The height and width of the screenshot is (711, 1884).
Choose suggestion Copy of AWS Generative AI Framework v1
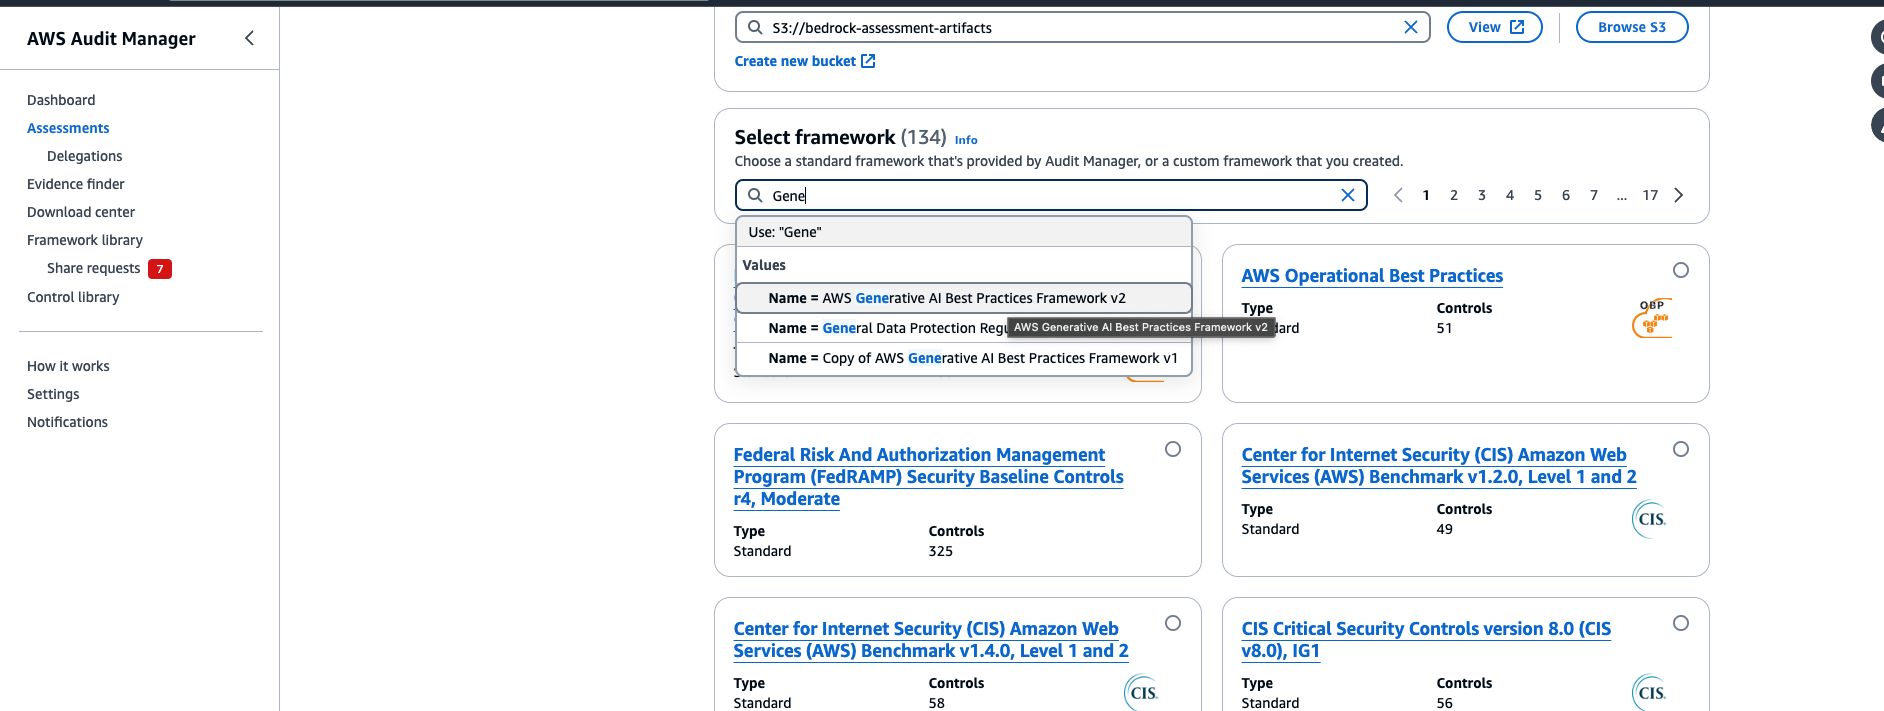point(964,358)
